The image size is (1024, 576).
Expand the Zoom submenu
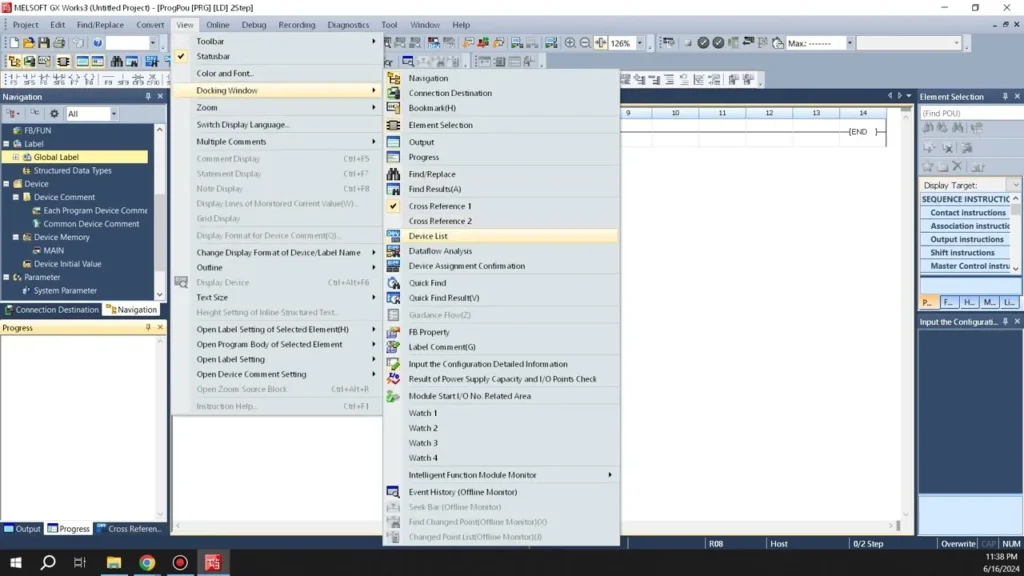coord(278,107)
